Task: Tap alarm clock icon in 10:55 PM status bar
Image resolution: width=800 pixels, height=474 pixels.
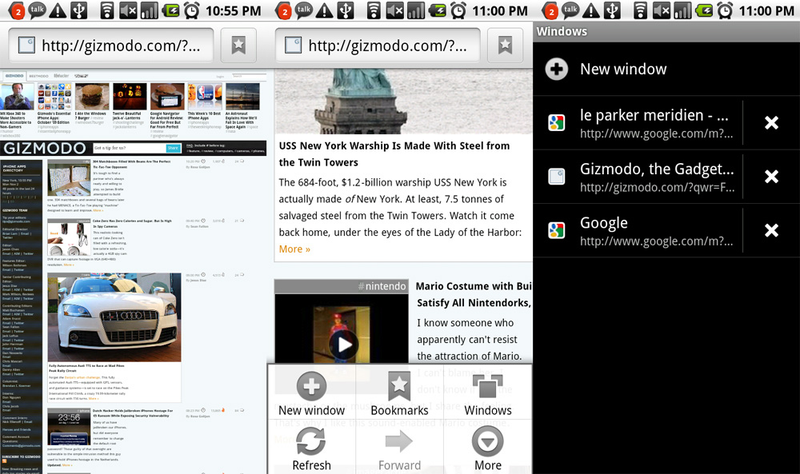Action: coord(192,11)
